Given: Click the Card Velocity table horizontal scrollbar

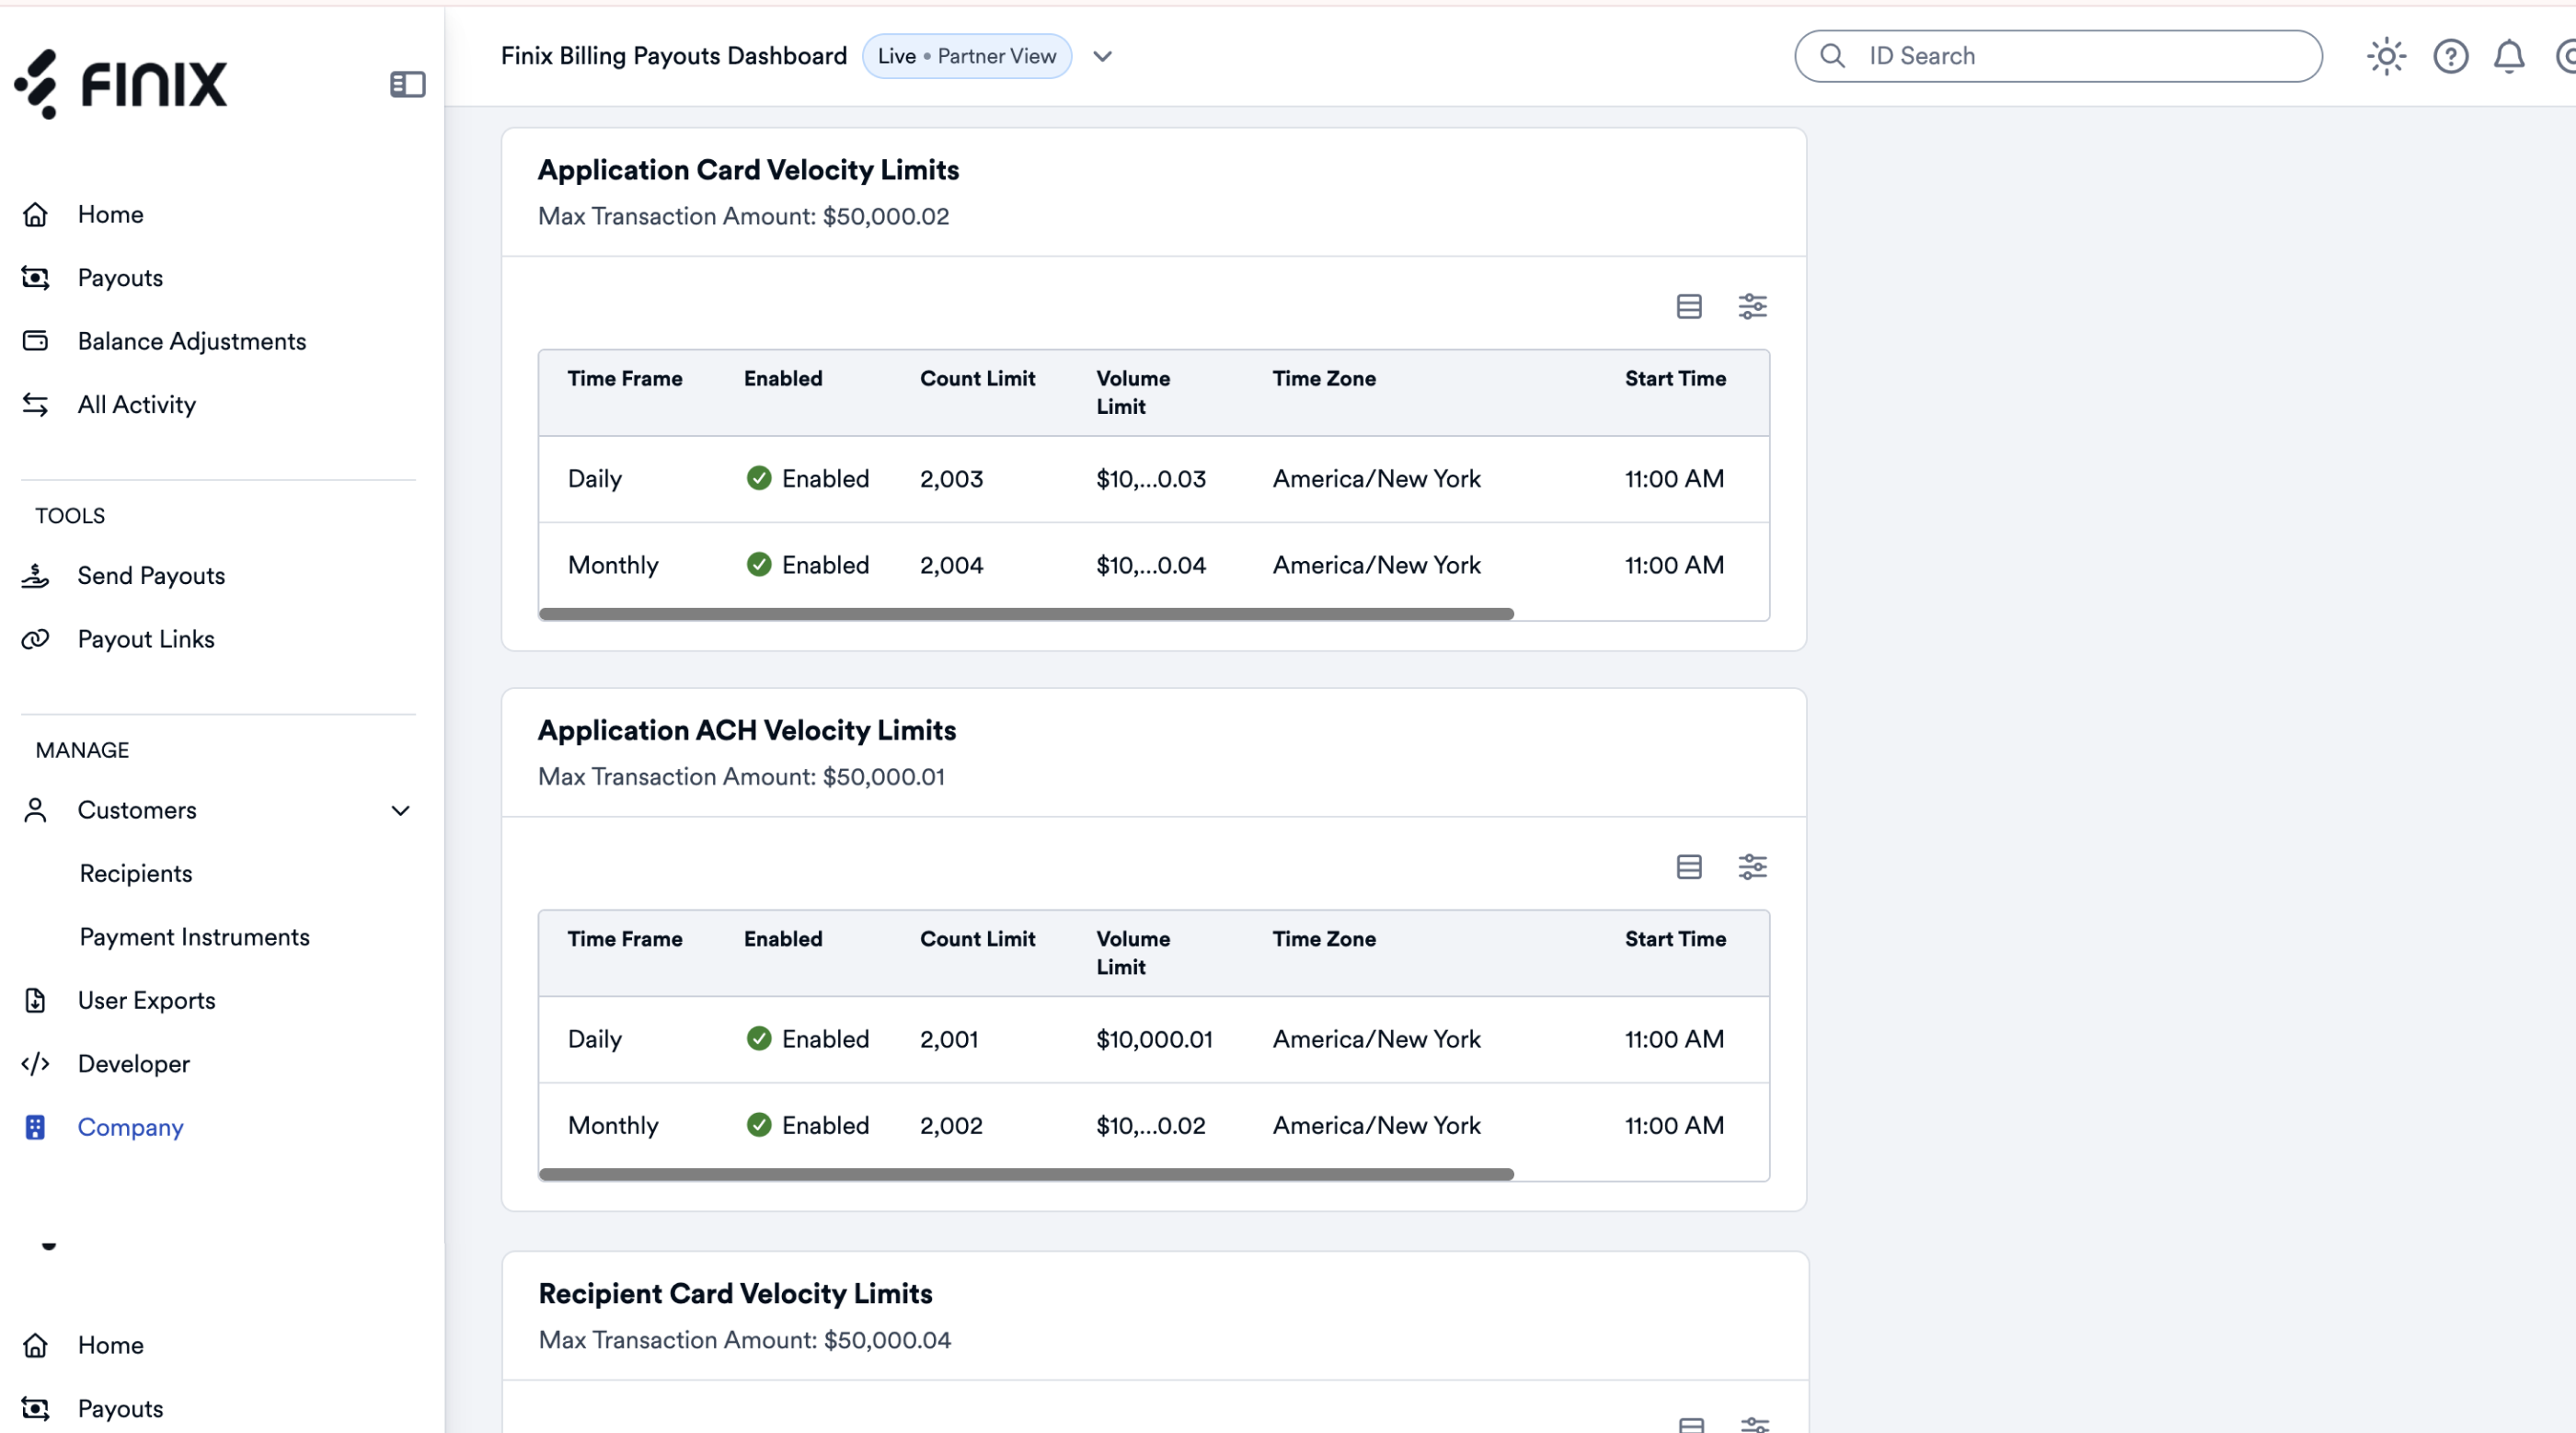Looking at the screenshot, I should 1026,614.
